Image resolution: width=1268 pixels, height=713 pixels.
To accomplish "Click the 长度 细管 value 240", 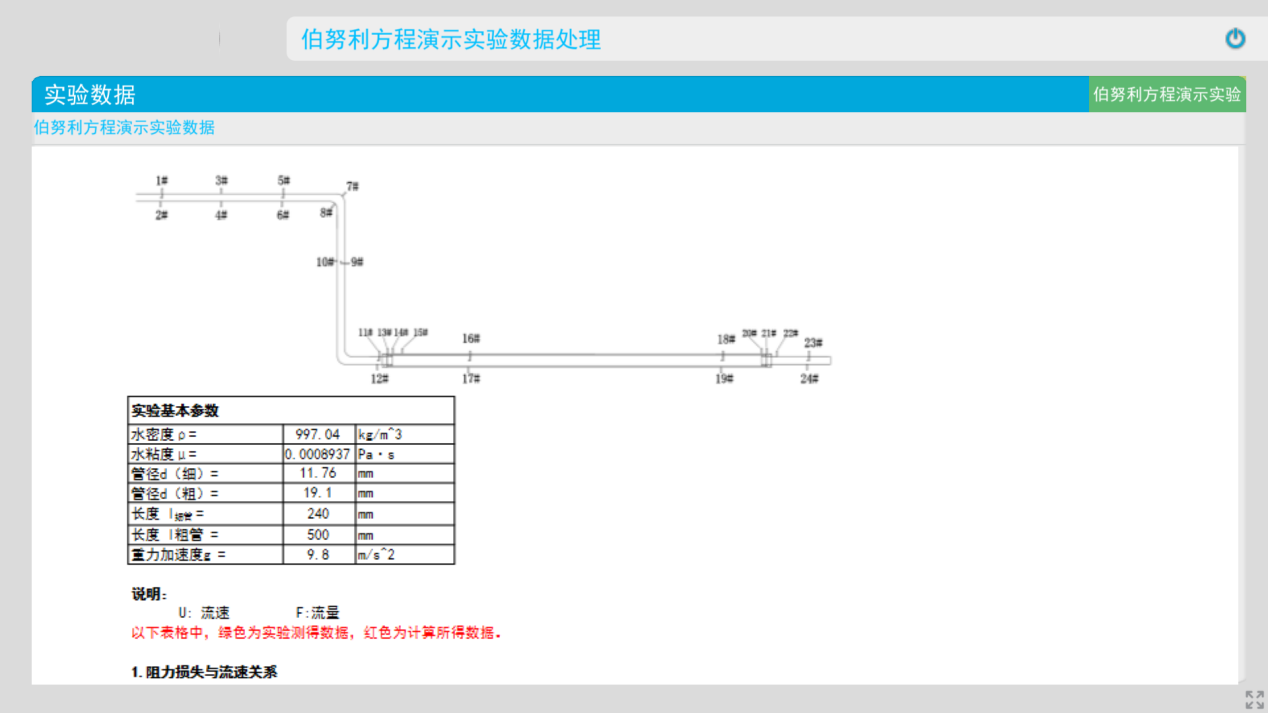I will click(x=316, y=514).
